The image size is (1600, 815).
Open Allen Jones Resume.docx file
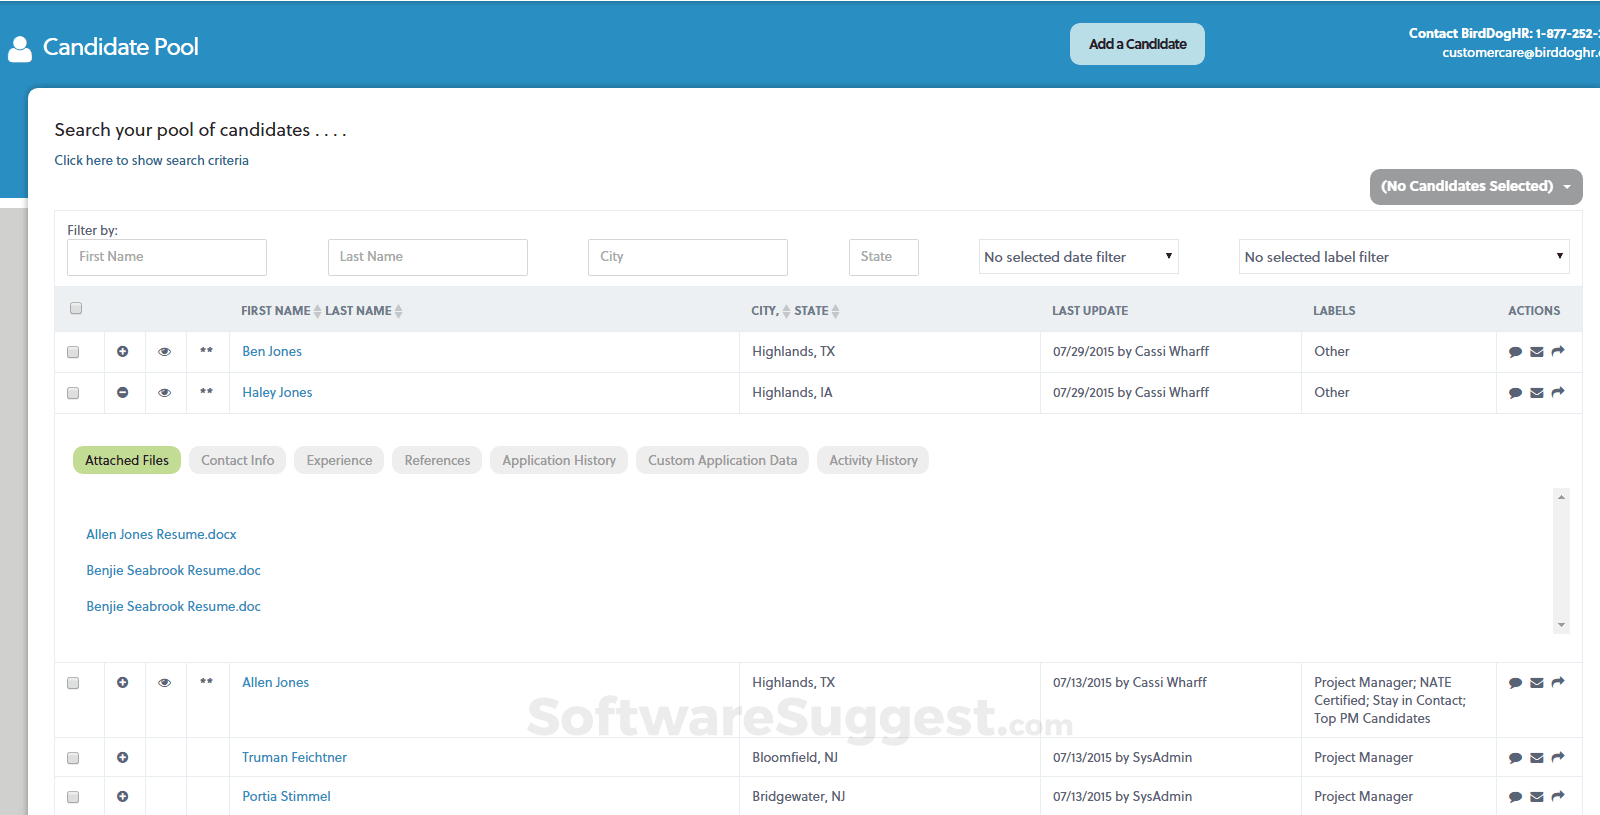(x=161, y=535)
